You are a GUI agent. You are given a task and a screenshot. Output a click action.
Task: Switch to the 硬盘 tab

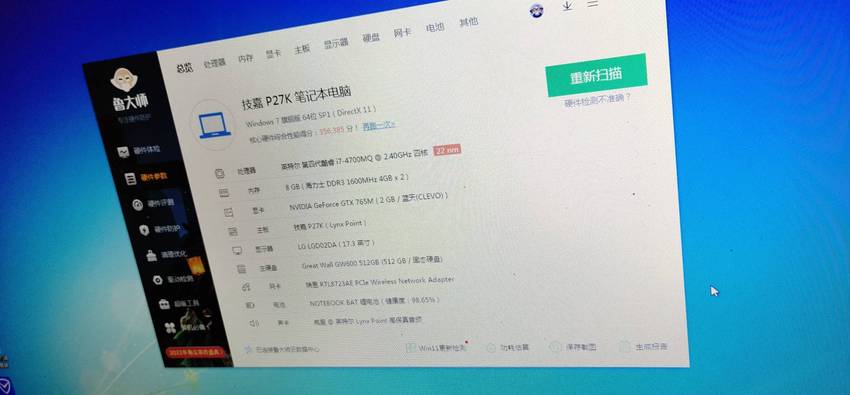tap(371, 37)
